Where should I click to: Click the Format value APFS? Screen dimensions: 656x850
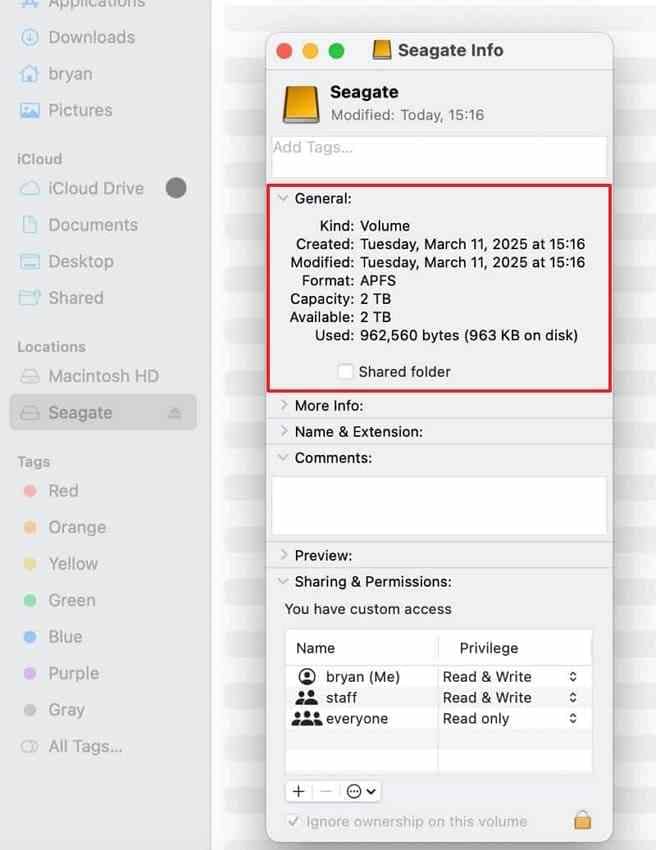click(378, 280)
